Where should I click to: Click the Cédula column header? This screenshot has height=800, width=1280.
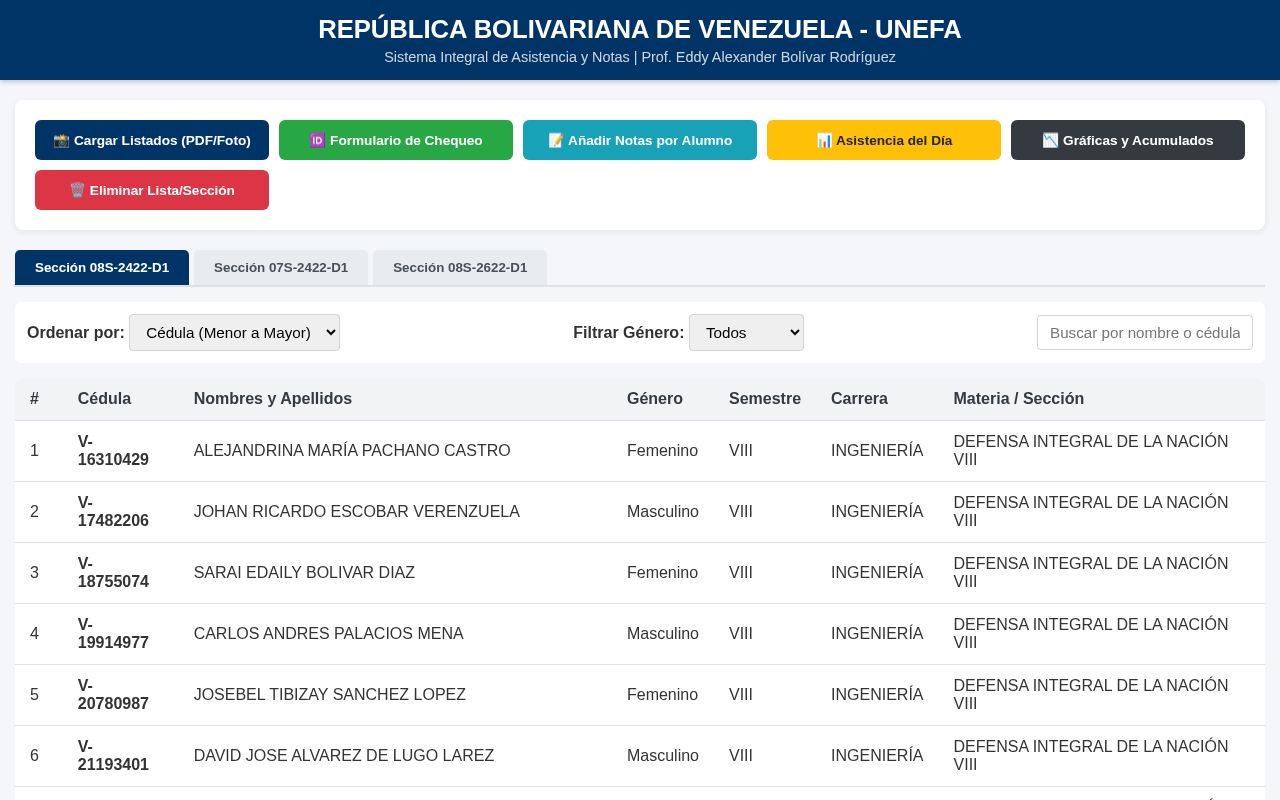click(x=104, y=399)
